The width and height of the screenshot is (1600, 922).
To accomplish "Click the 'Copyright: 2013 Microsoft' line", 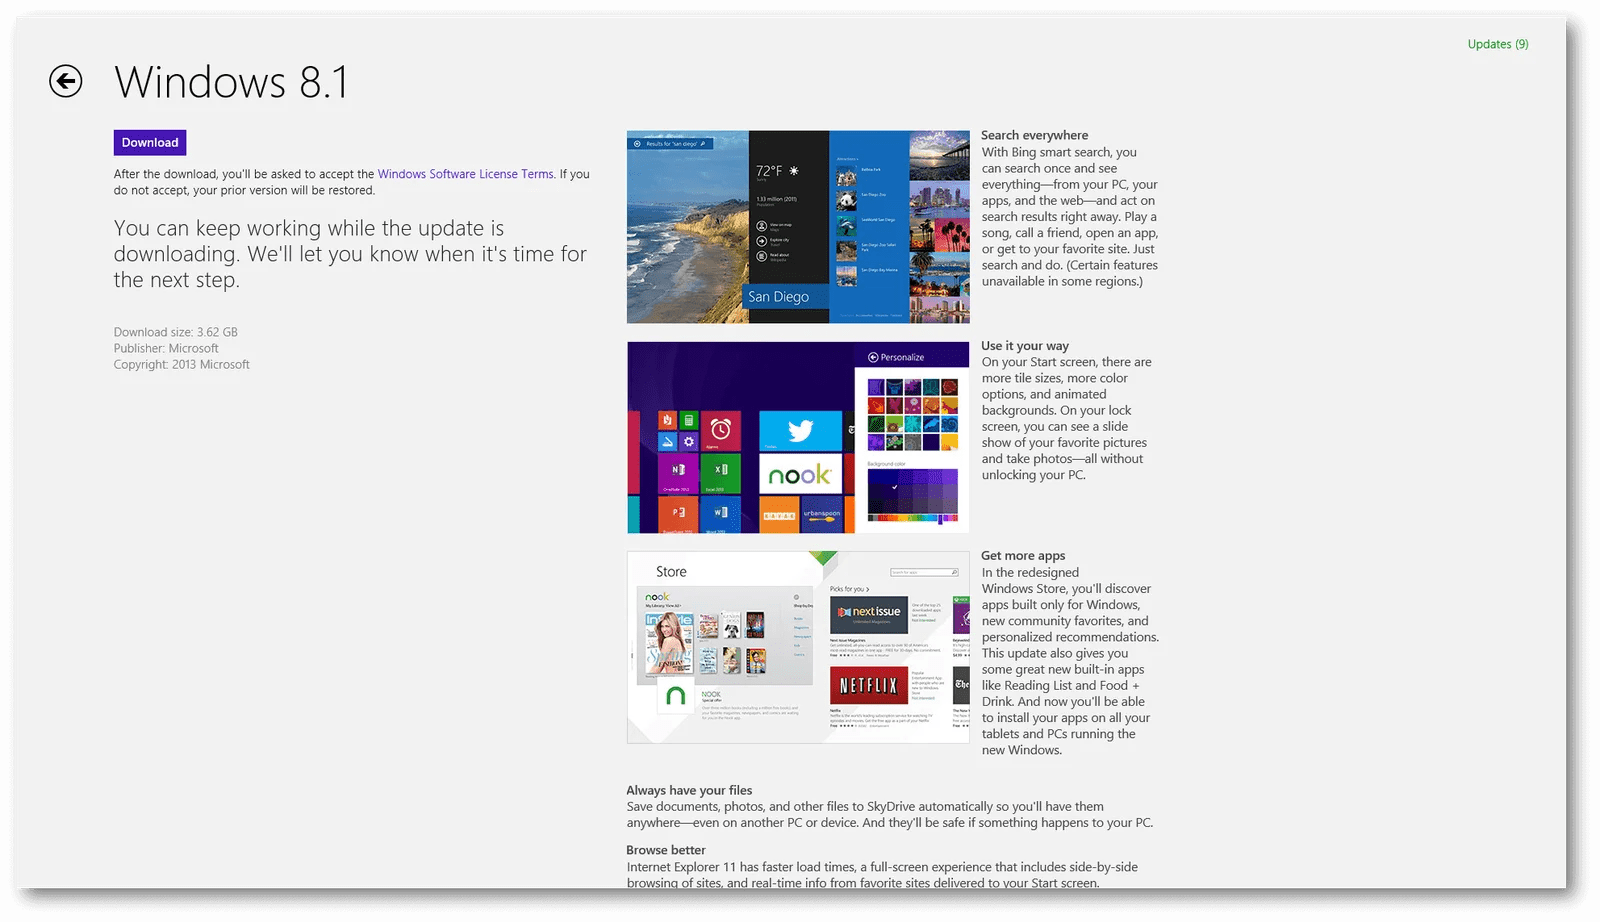I will pyautogui.click(x=182, y=364).
